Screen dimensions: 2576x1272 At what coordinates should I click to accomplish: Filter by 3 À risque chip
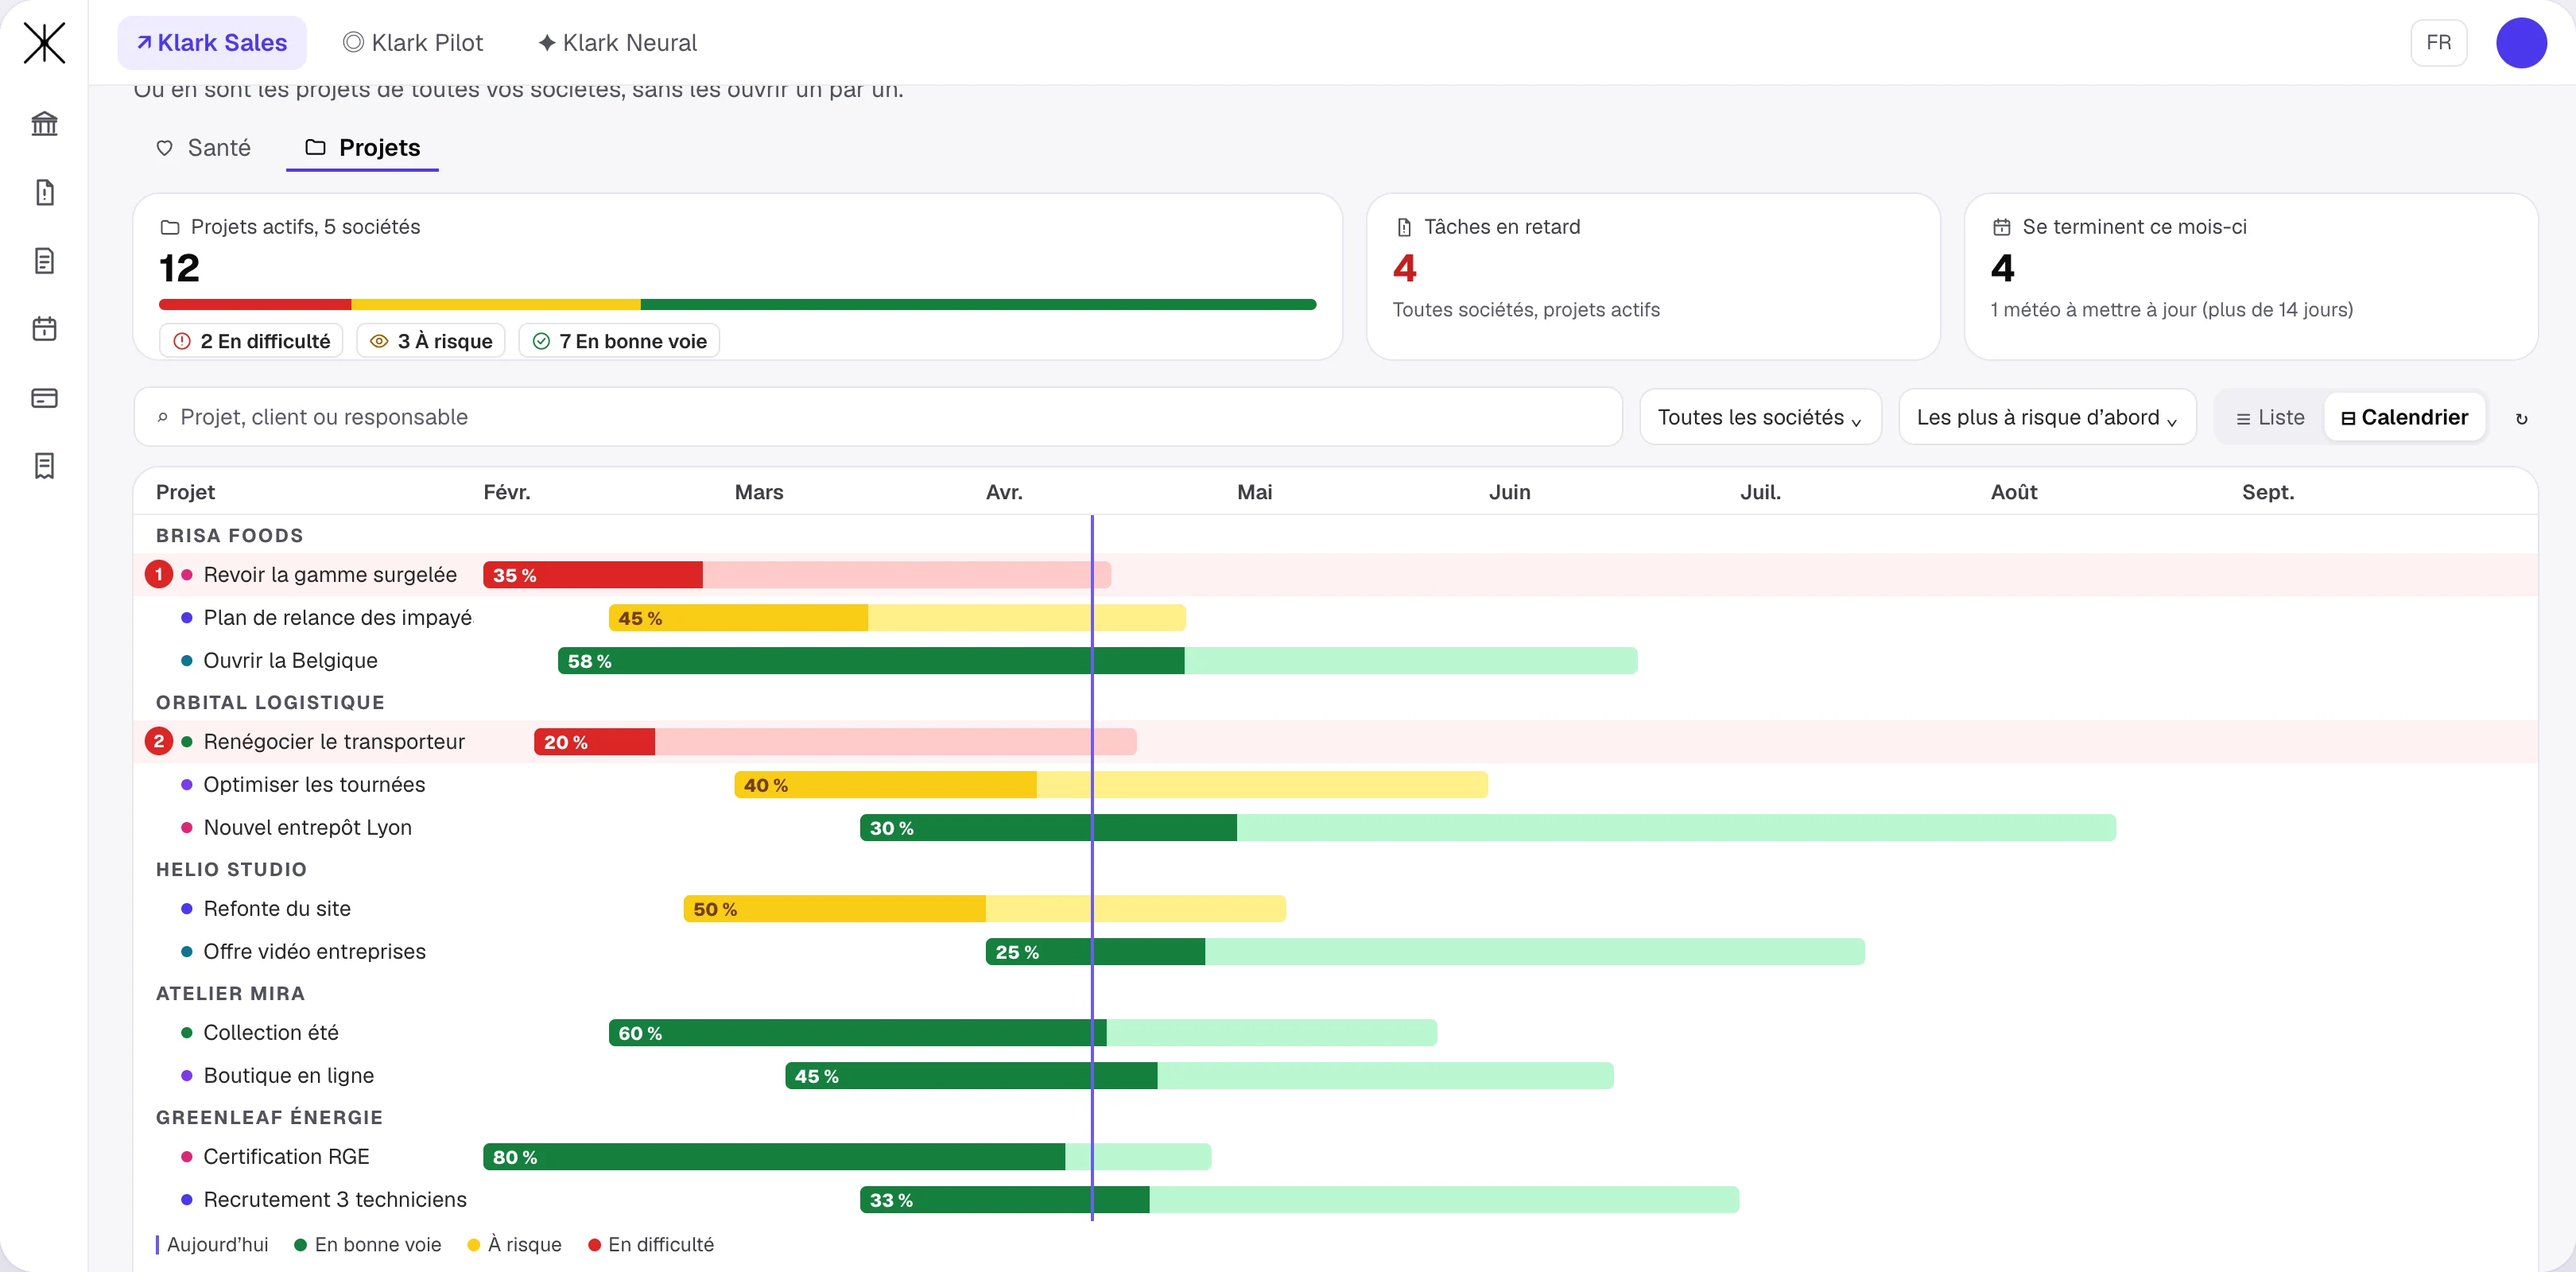tap(431, 341)
